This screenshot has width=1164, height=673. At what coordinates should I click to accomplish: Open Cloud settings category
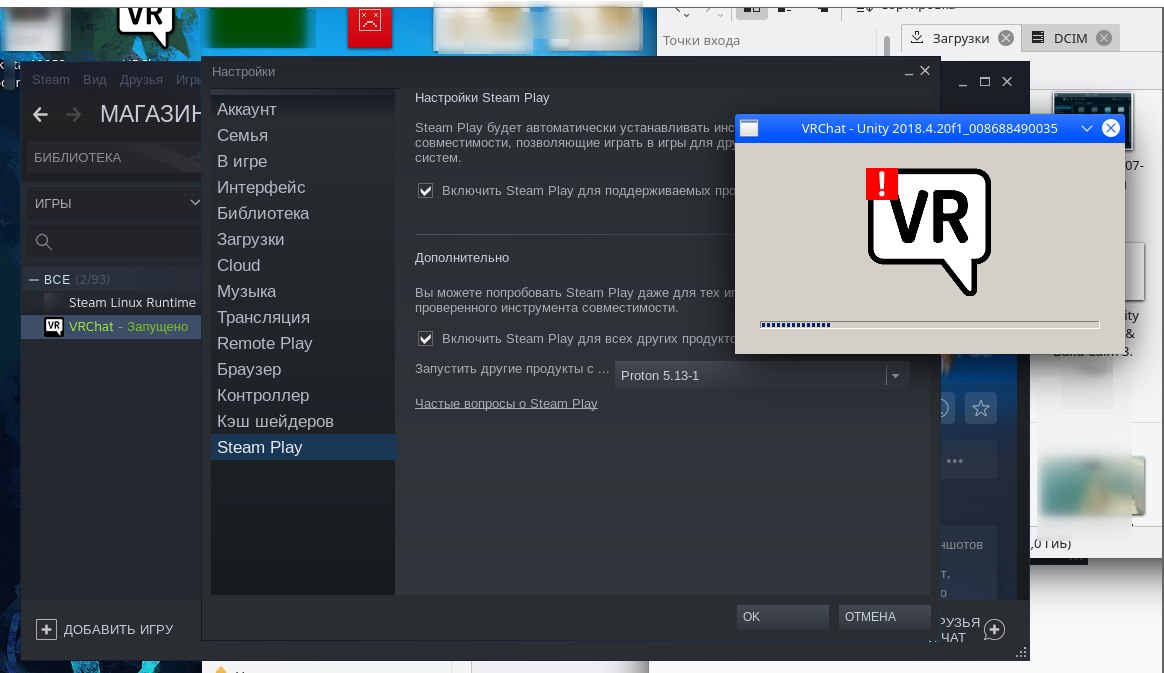pos(302,265)
